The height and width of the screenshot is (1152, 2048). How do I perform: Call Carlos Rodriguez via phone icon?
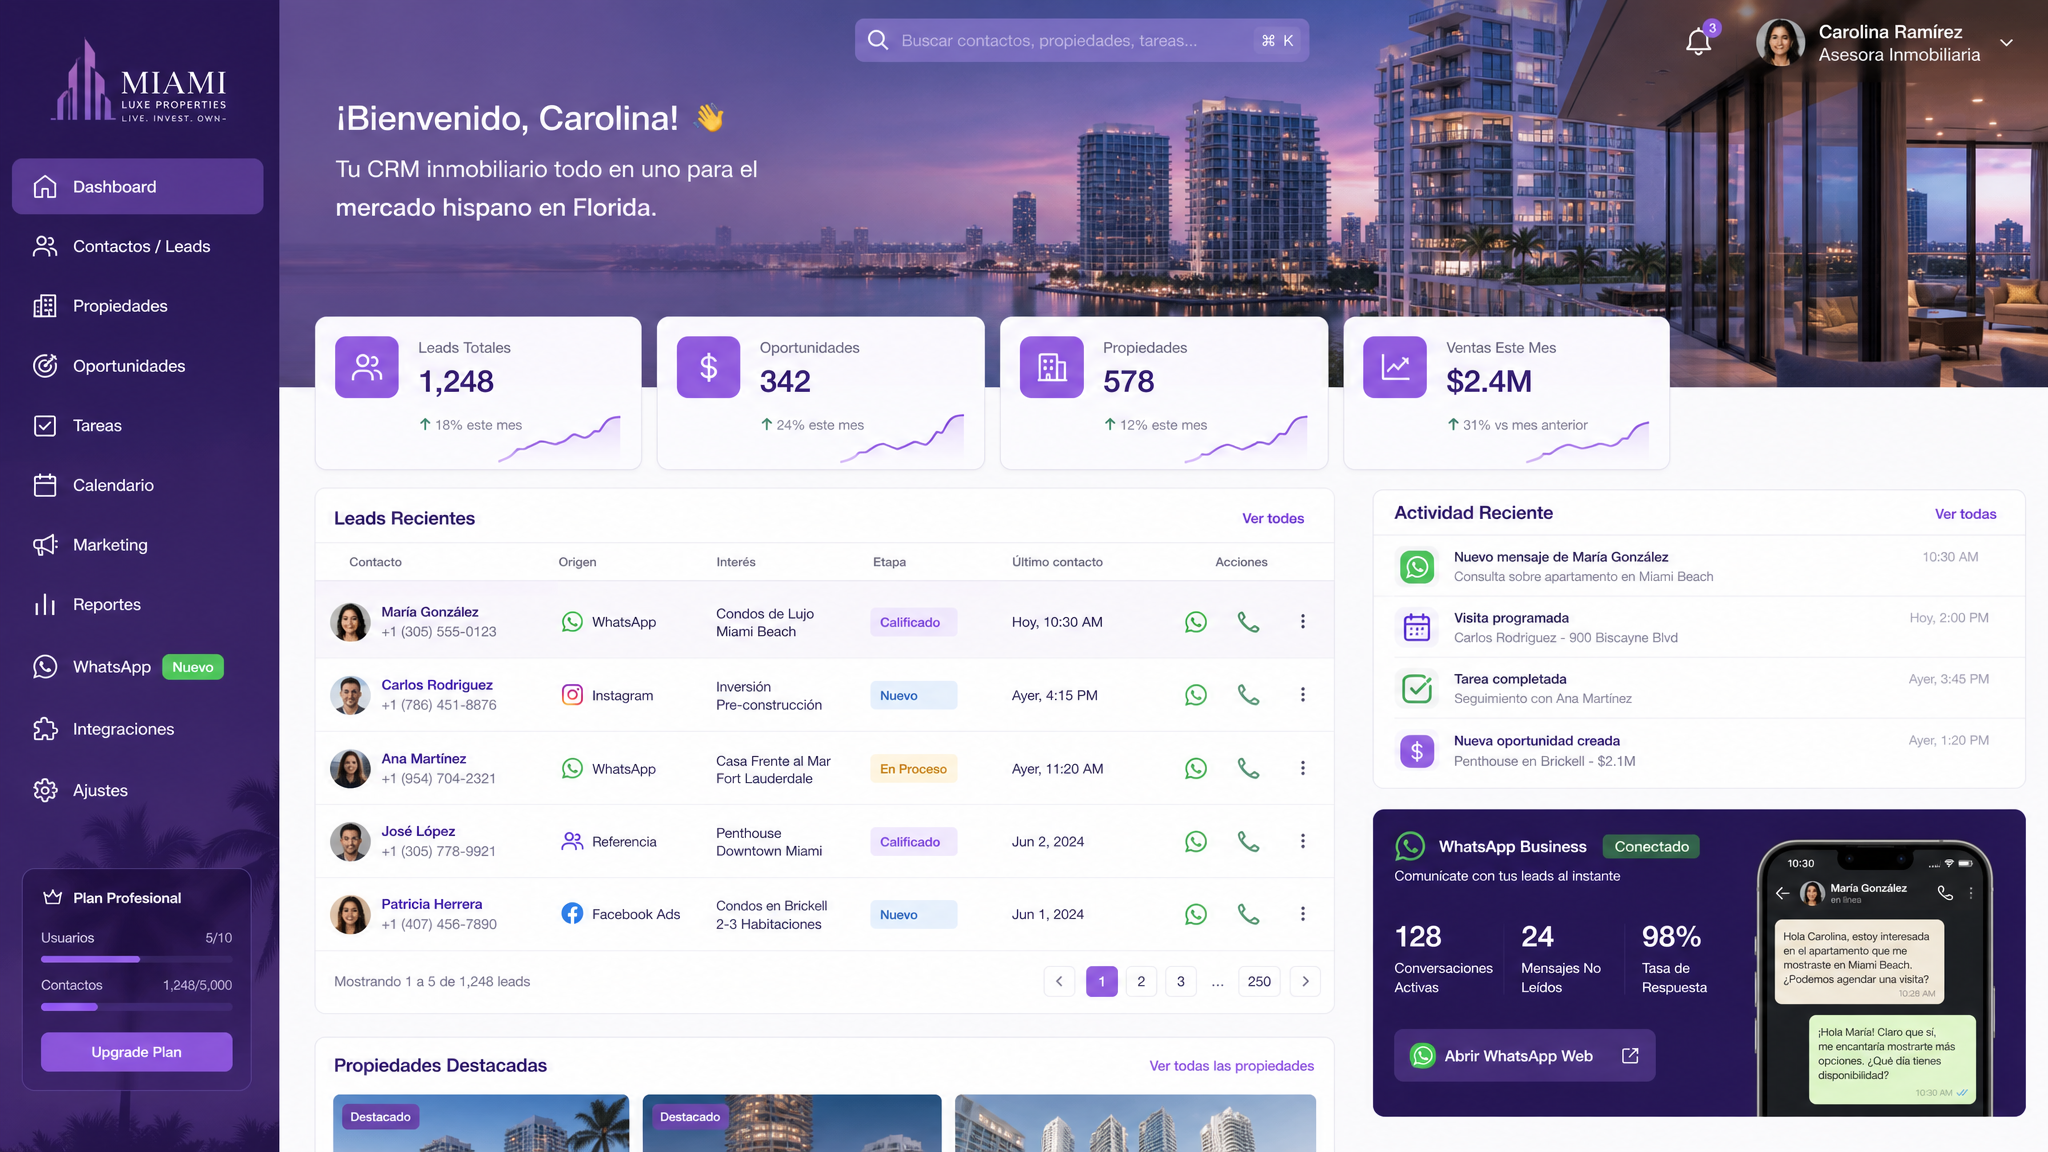click(1248, 695)
